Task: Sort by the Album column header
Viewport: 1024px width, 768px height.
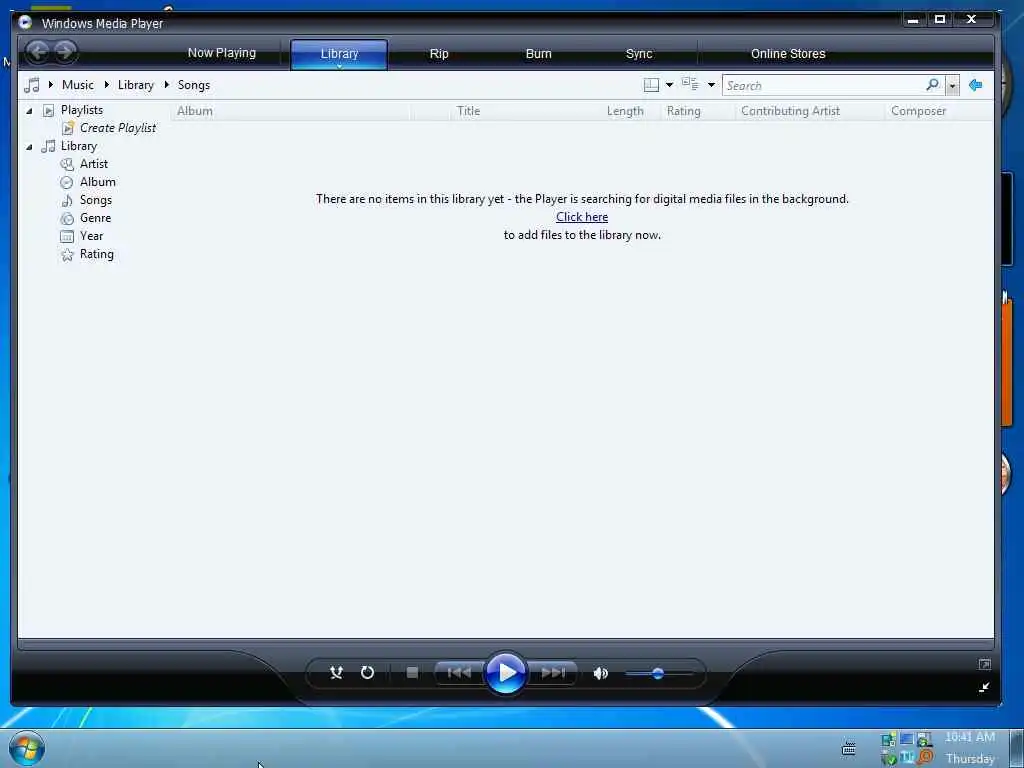Action: pyautogui.click(x=195, y=111)
